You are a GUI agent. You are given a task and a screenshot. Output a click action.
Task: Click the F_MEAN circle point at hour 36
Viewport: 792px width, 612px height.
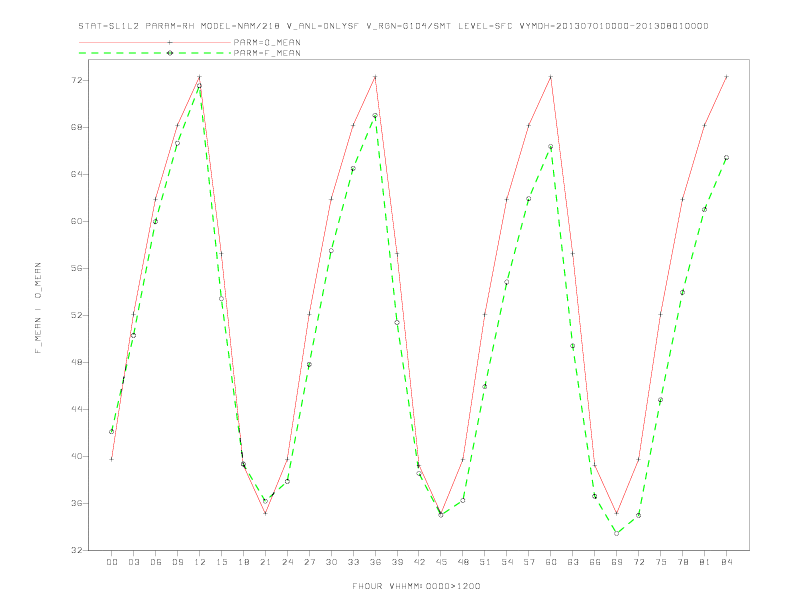[x=375, y=116]
